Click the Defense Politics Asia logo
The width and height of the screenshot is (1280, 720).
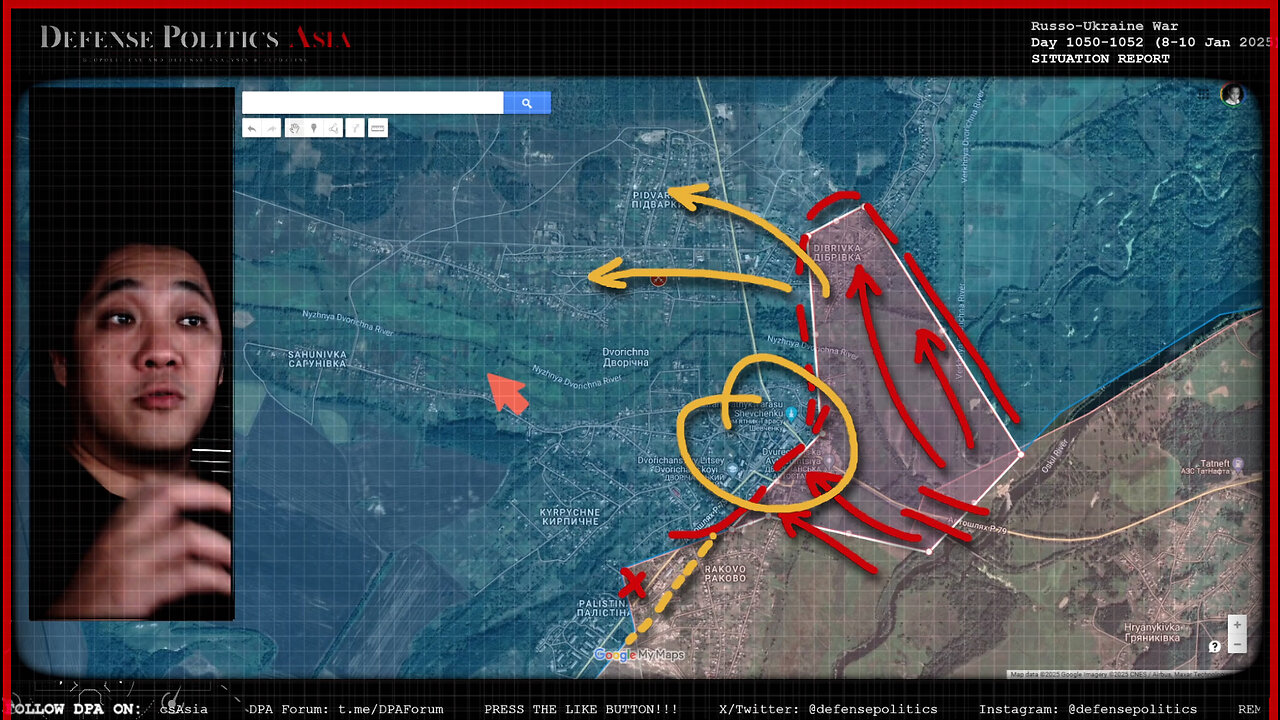pyautogui.click(x=195, y=40)
